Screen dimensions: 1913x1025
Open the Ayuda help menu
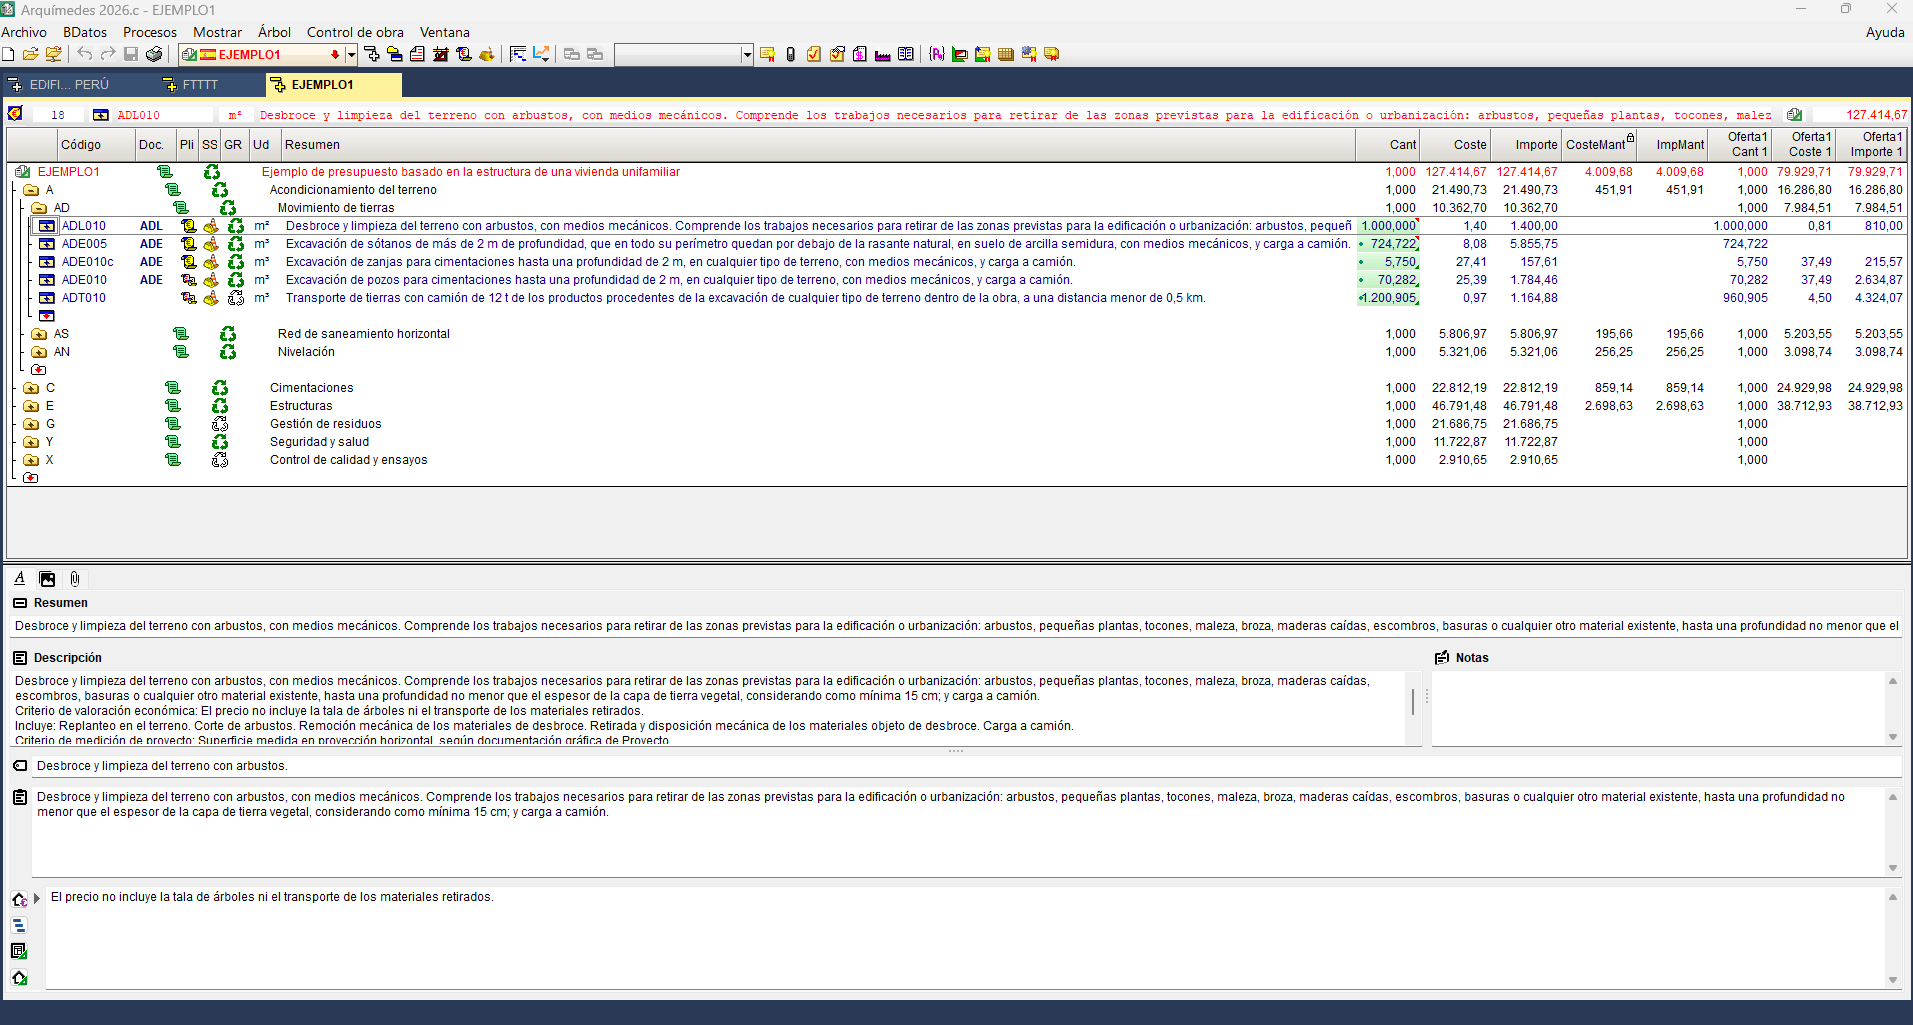1884,32
